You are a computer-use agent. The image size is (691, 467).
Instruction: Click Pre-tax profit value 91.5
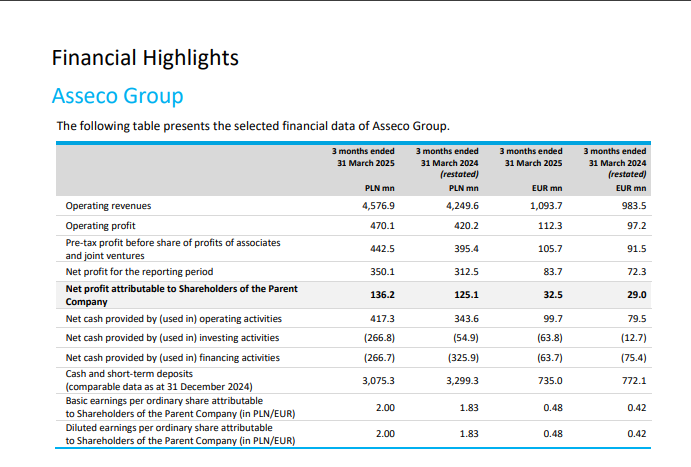tap(637, 249)
